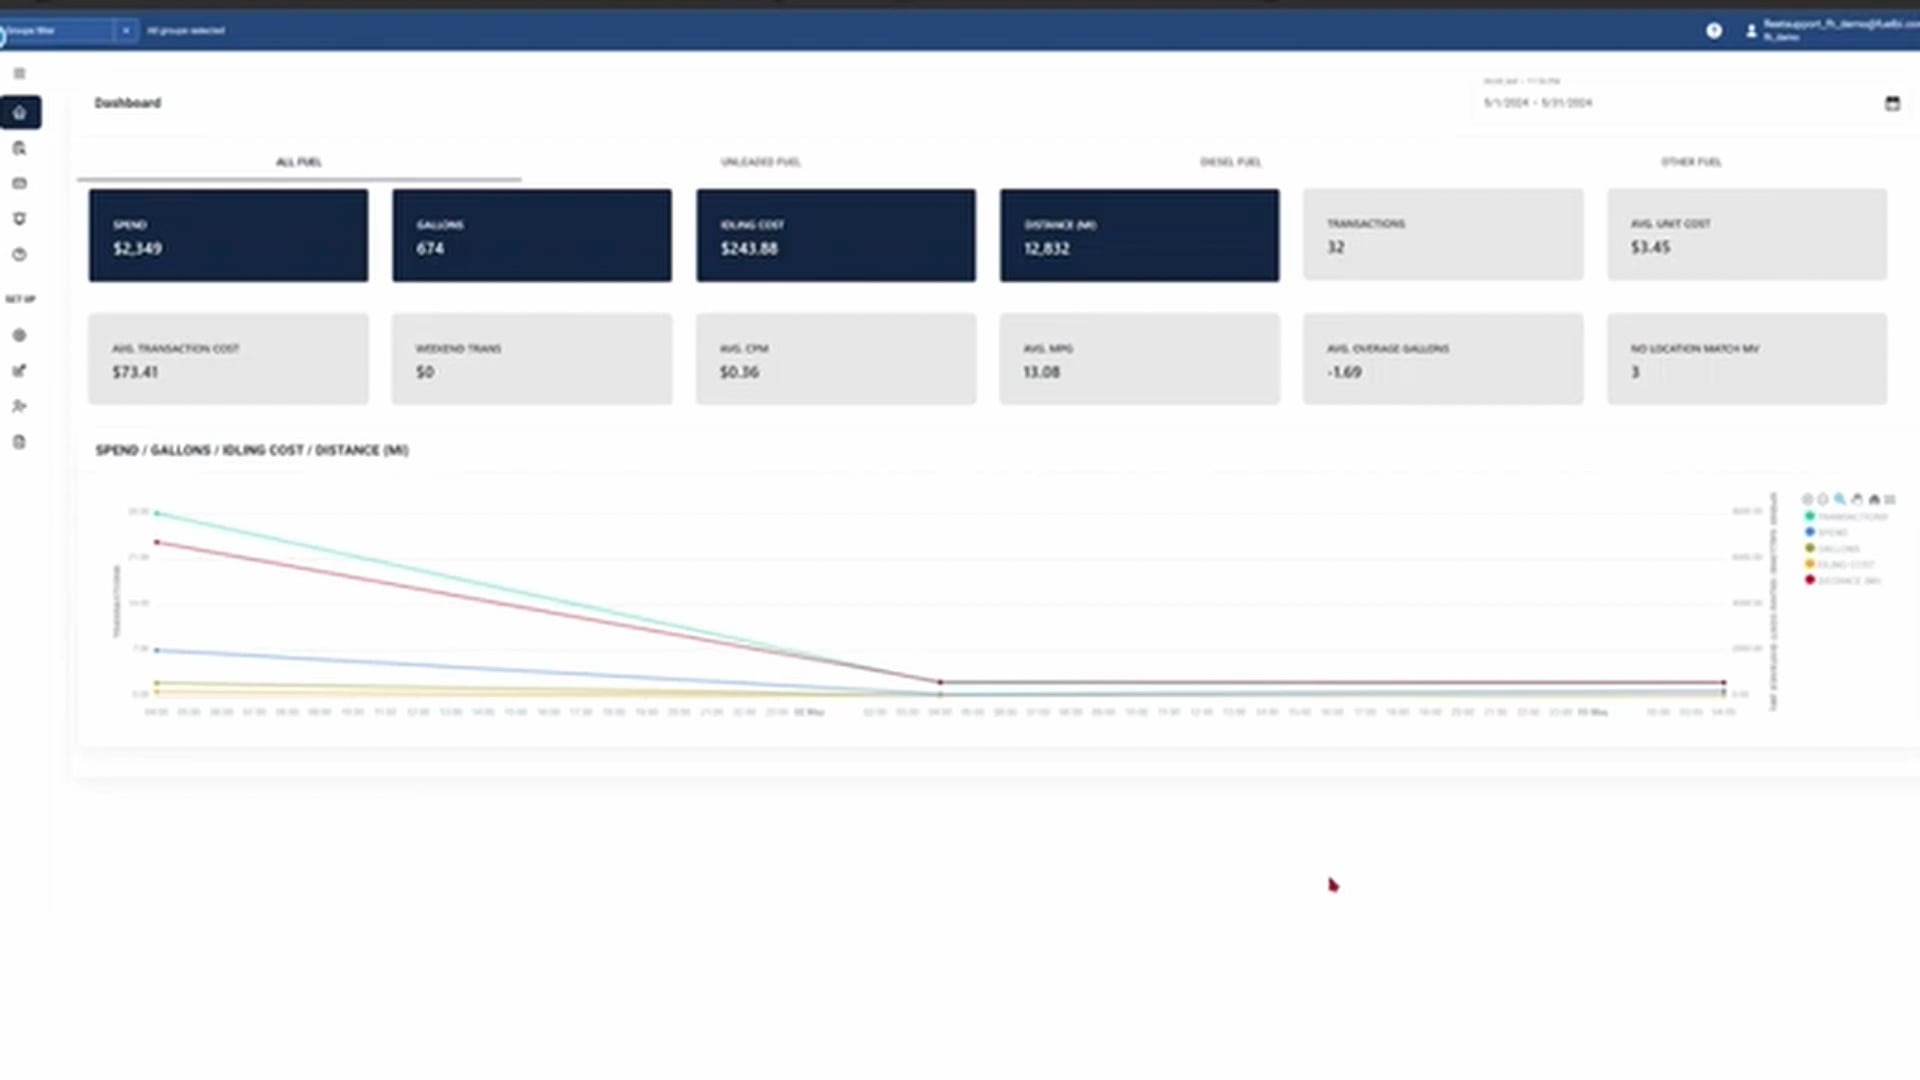
Task: Click the Transactions metric card
Action: [x=1442, y=235]
